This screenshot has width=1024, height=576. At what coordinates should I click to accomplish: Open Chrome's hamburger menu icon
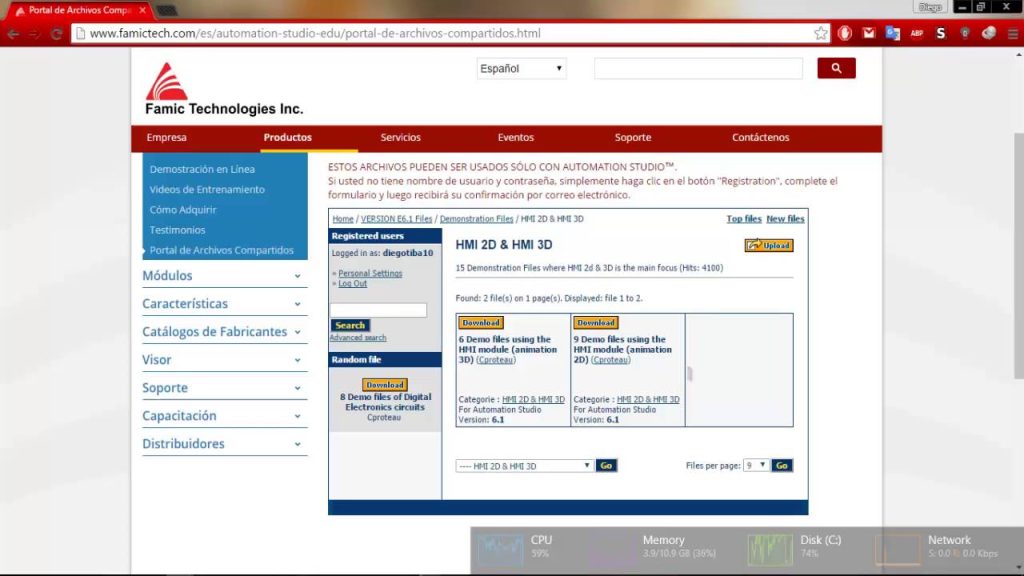1013,33
